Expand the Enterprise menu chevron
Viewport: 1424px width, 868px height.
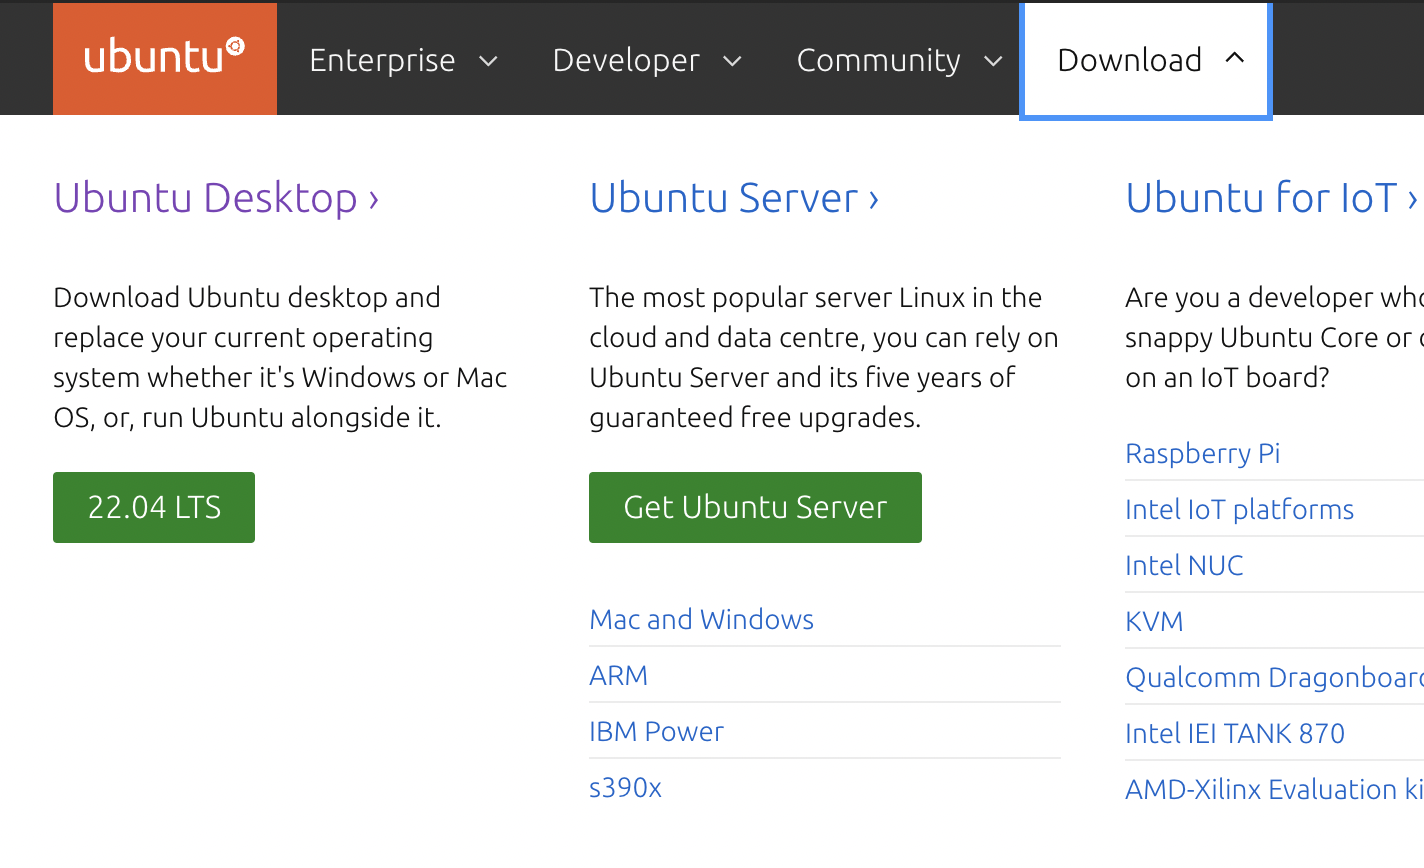coord(488,61)
